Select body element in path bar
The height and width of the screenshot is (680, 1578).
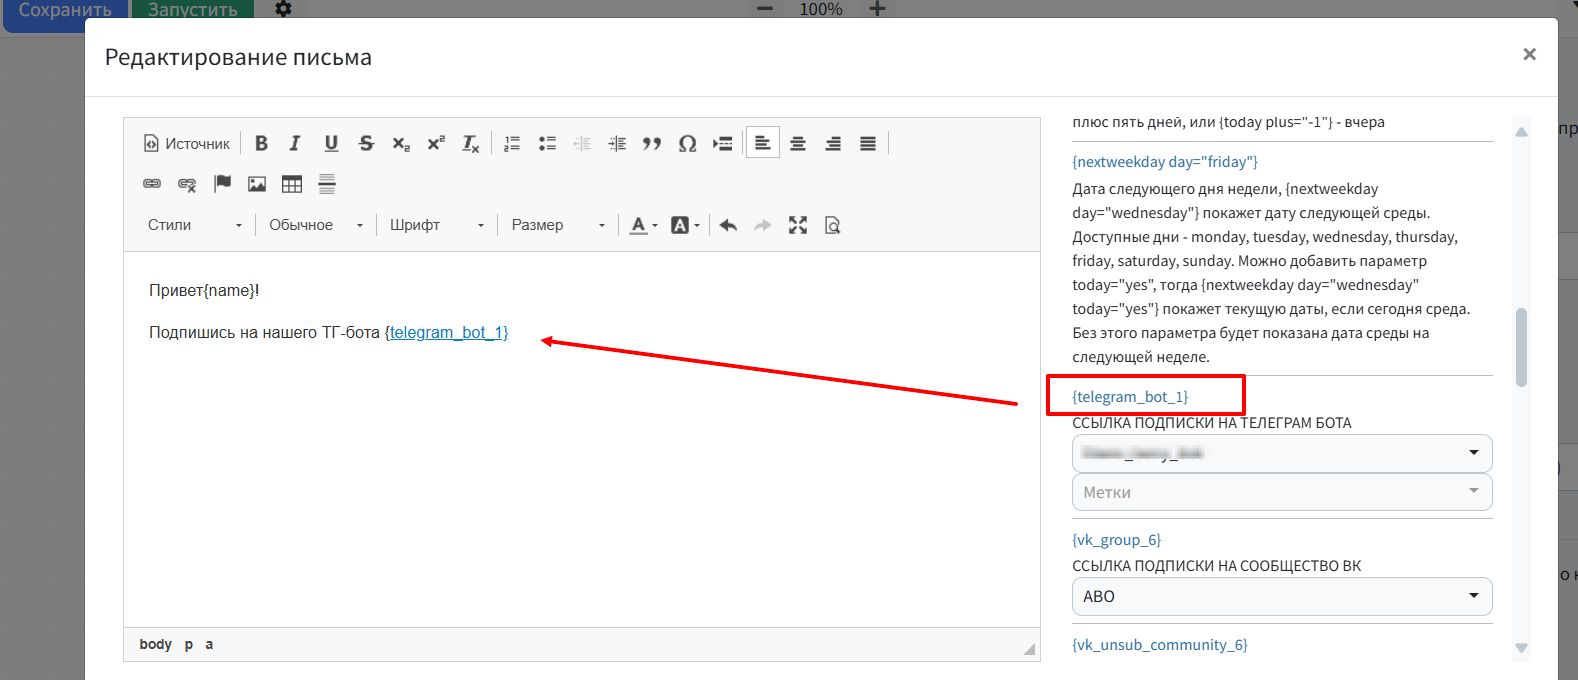click(155, 644)
